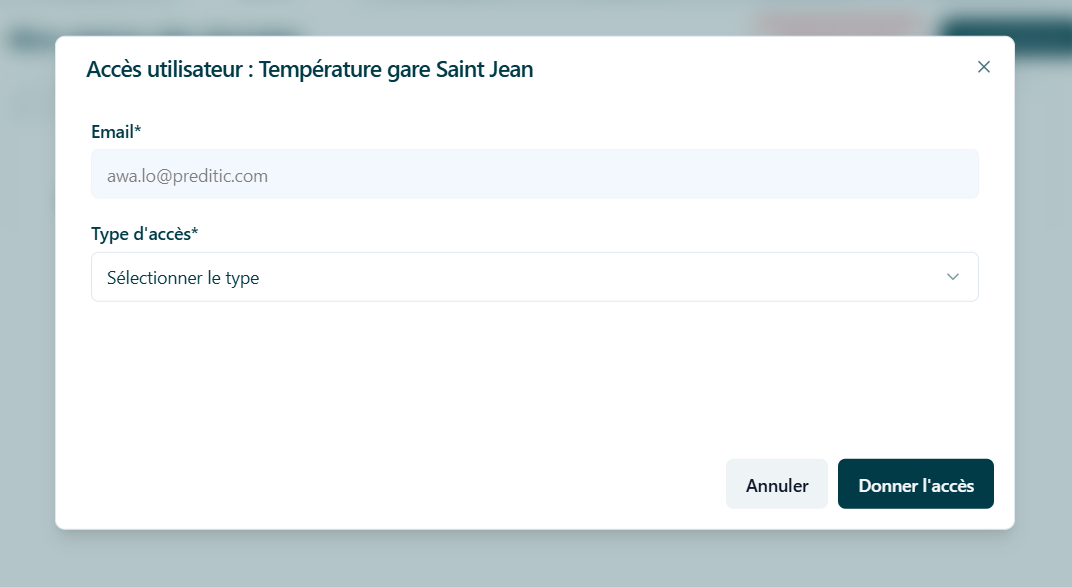Dismiss the dialog by clicking the backdrop below it
The height and width of the screenshot is (587, 1072).
tap(536, 559)
